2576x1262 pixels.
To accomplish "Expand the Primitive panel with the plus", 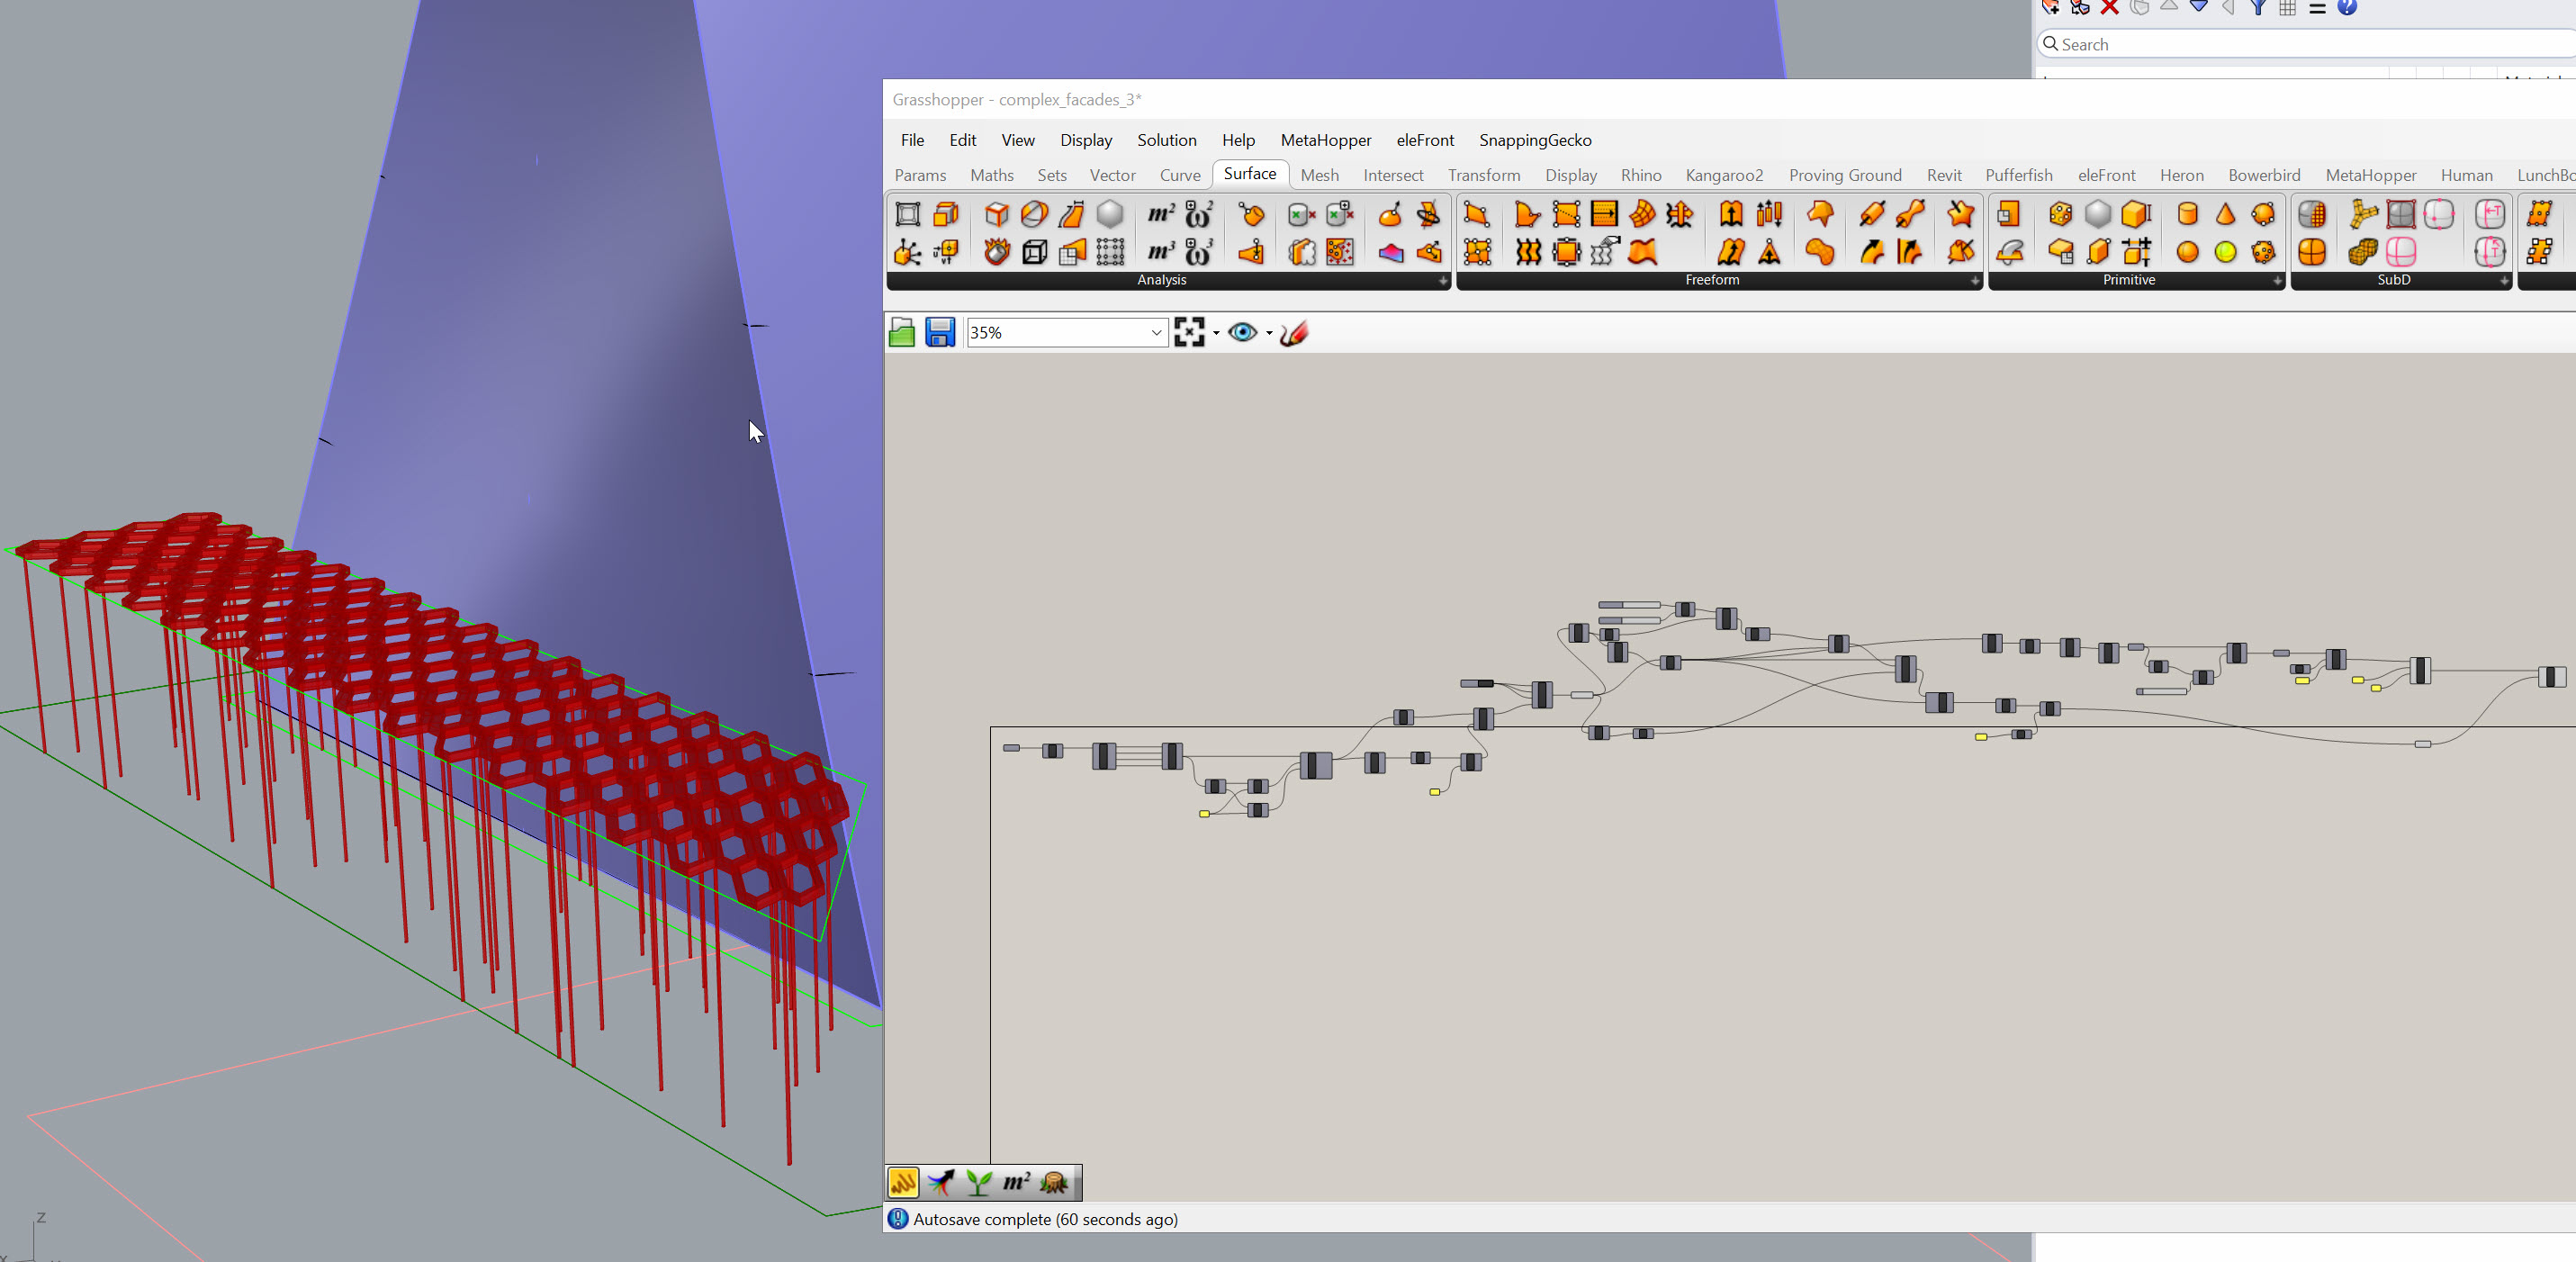I will pos(2277,281).
